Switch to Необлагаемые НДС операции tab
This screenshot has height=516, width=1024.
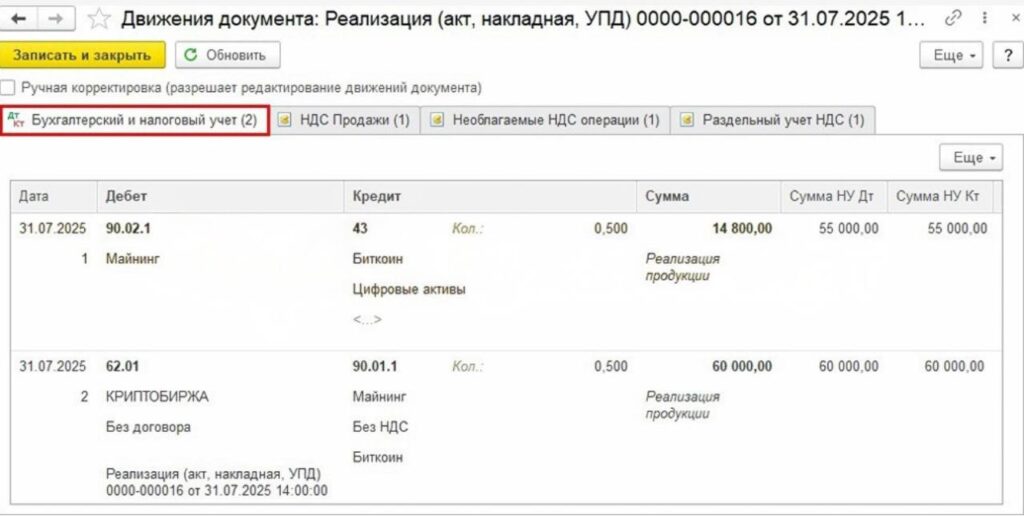tap(545, 120)
